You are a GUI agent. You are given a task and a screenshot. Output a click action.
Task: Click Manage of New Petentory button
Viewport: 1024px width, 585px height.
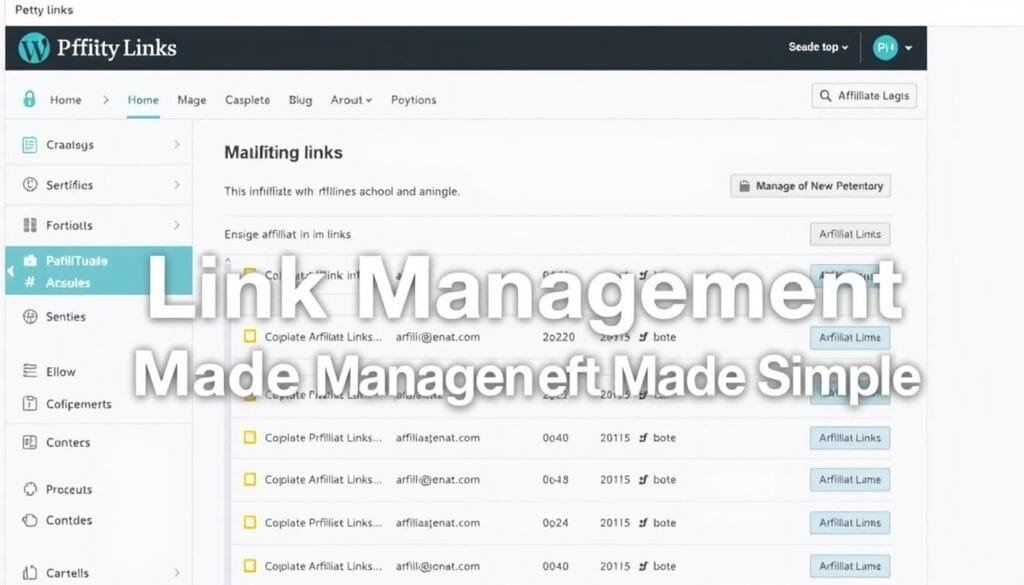coord(810,186)
